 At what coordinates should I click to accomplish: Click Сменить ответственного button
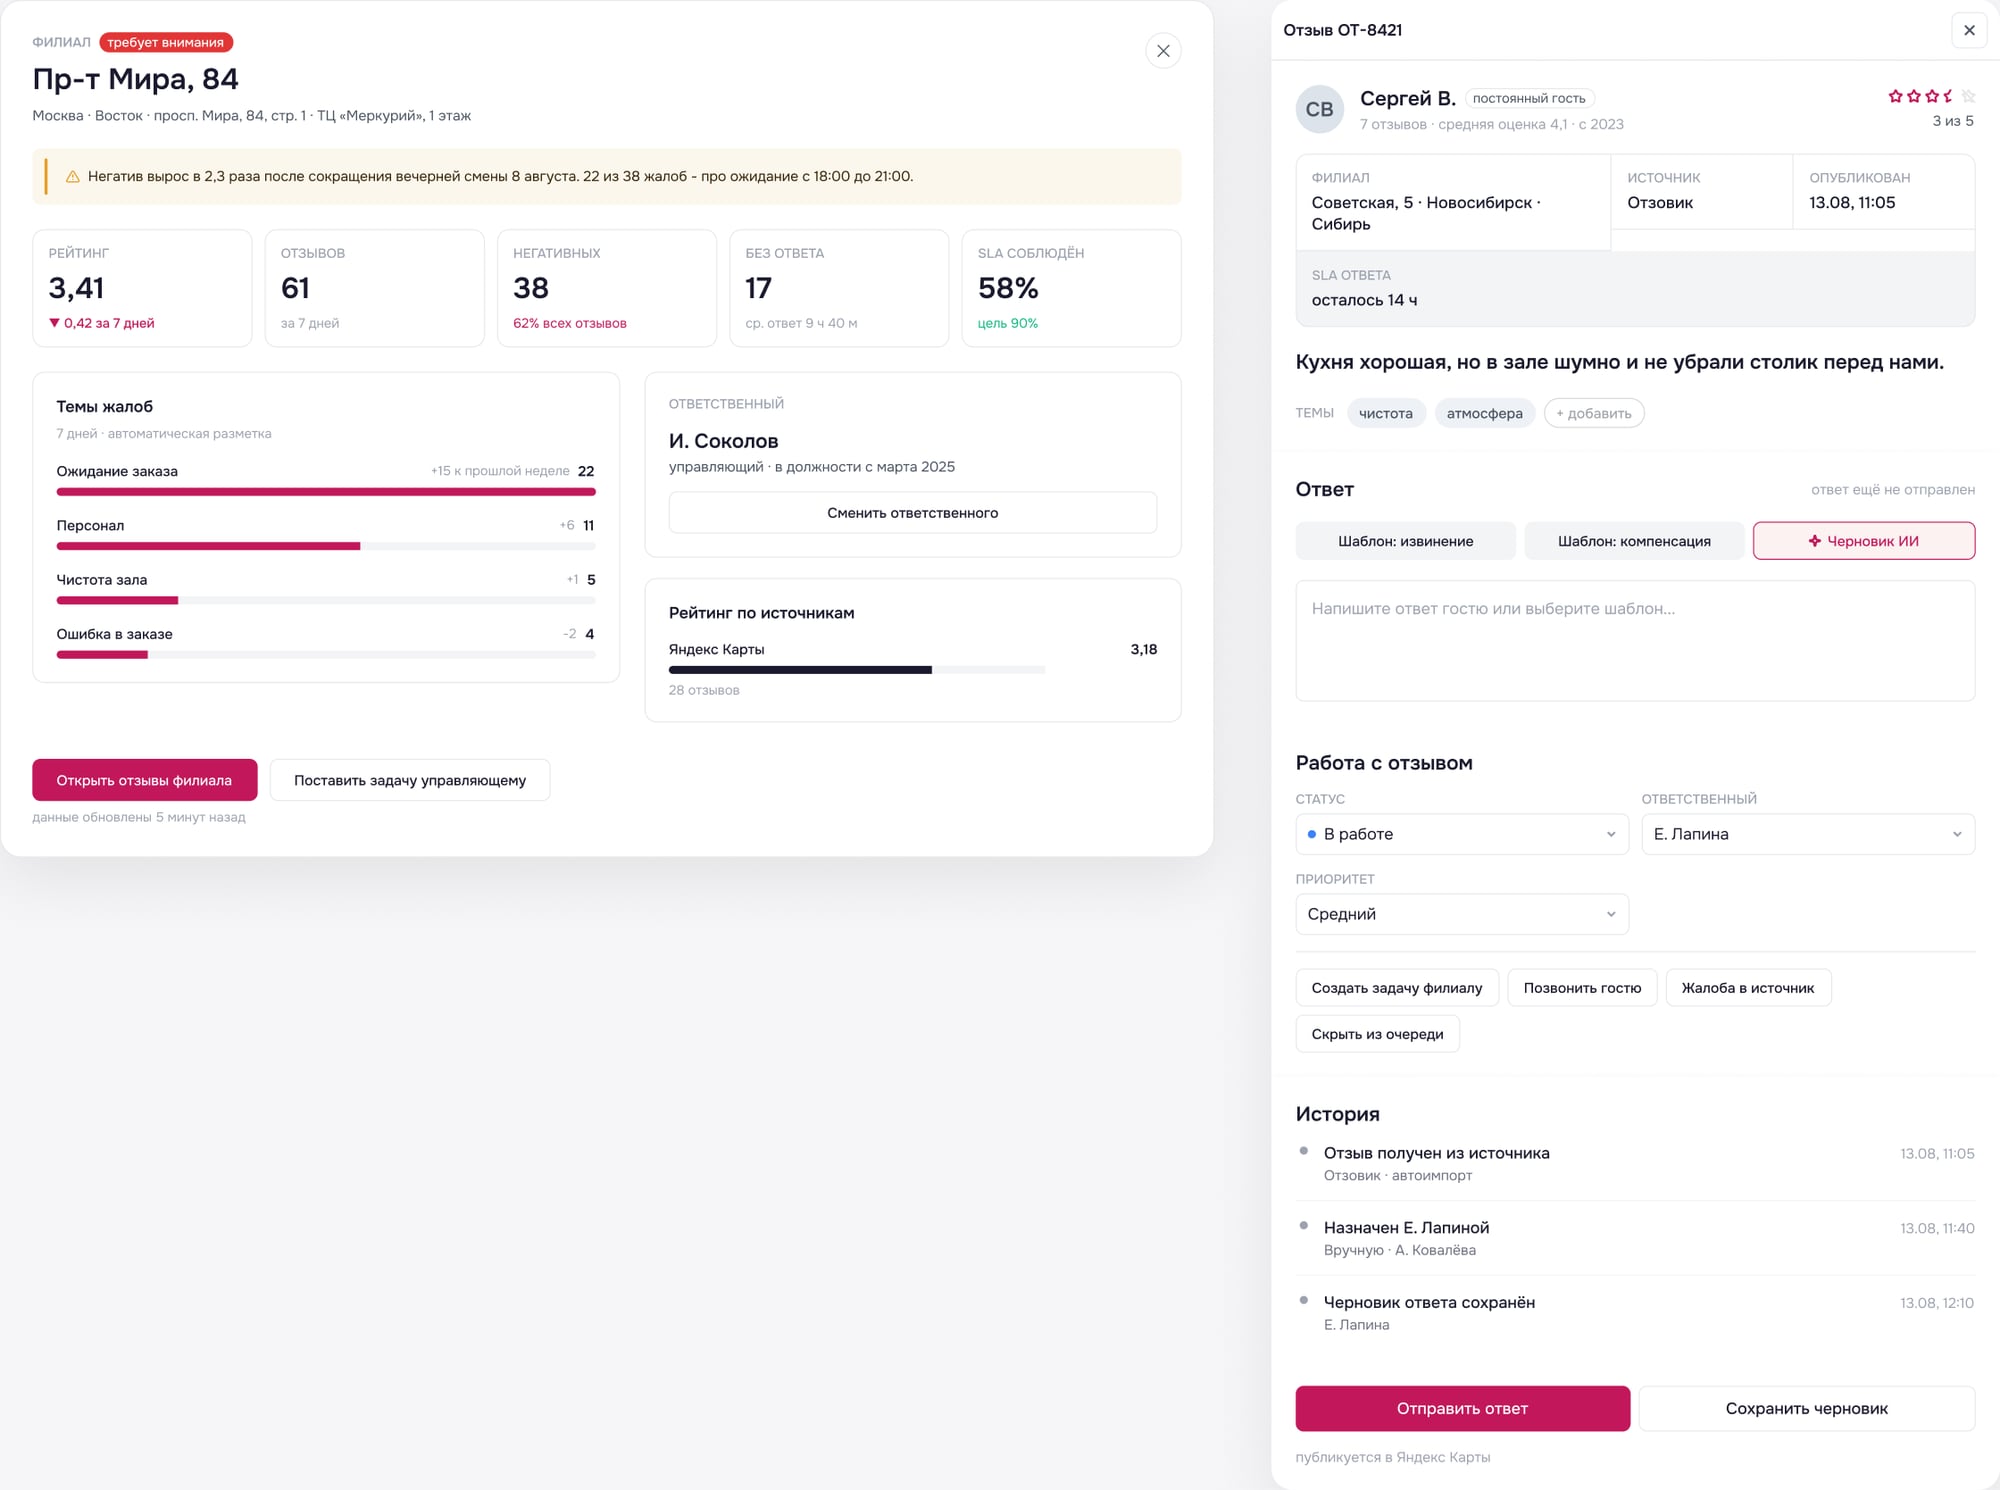(912, 513)
